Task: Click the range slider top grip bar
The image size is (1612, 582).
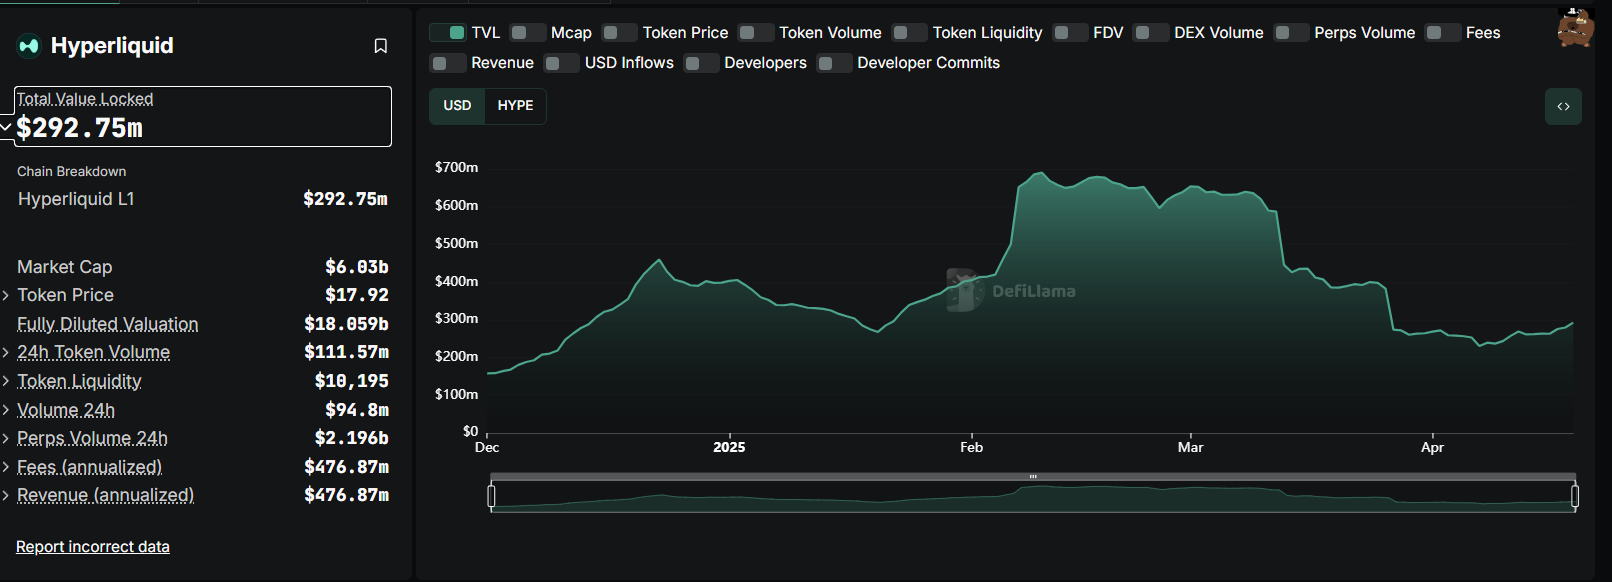Action: (x=1033, y=477)
